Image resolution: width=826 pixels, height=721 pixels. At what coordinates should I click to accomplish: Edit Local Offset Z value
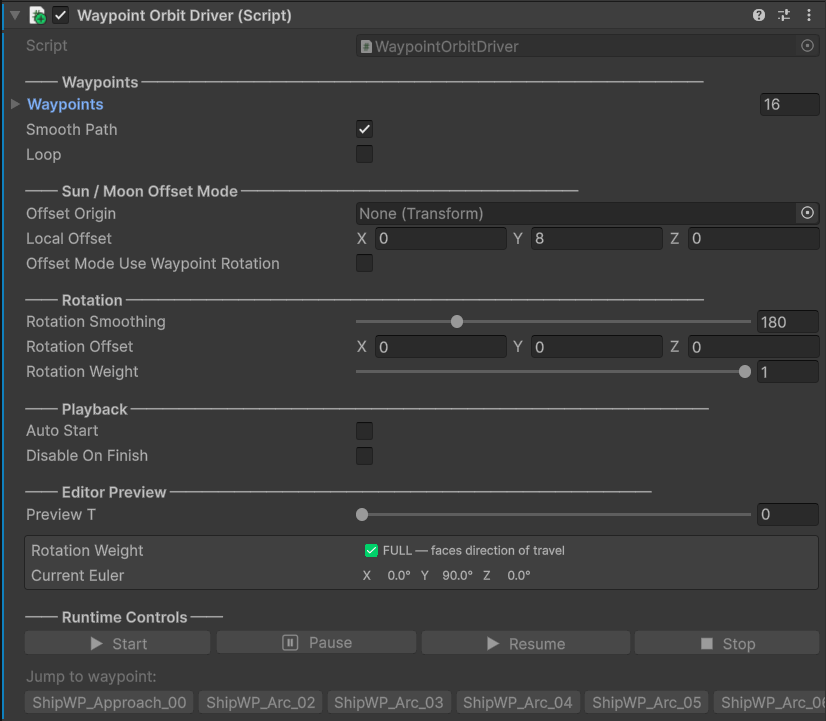(x=753, y=239)
